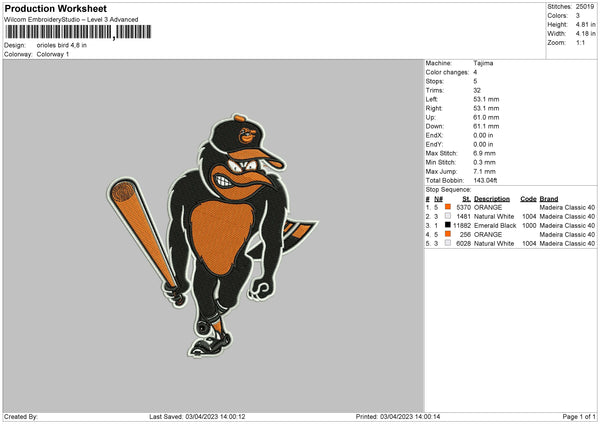Click the 'Stop Sequence:' label

pyautogui.click(x=448, y=190)
